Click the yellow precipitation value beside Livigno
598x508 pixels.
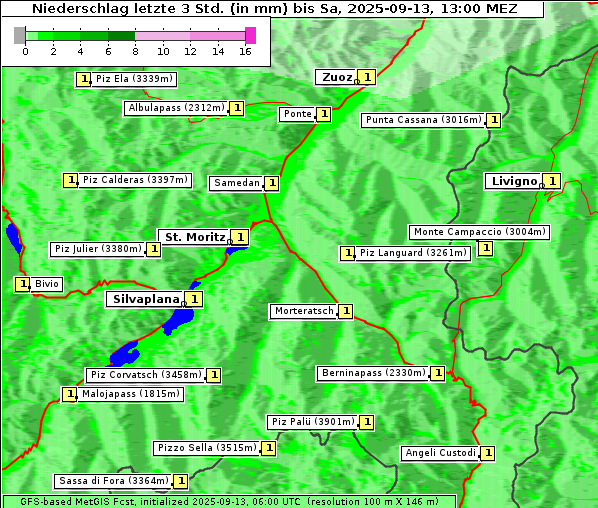pos(552,181)
